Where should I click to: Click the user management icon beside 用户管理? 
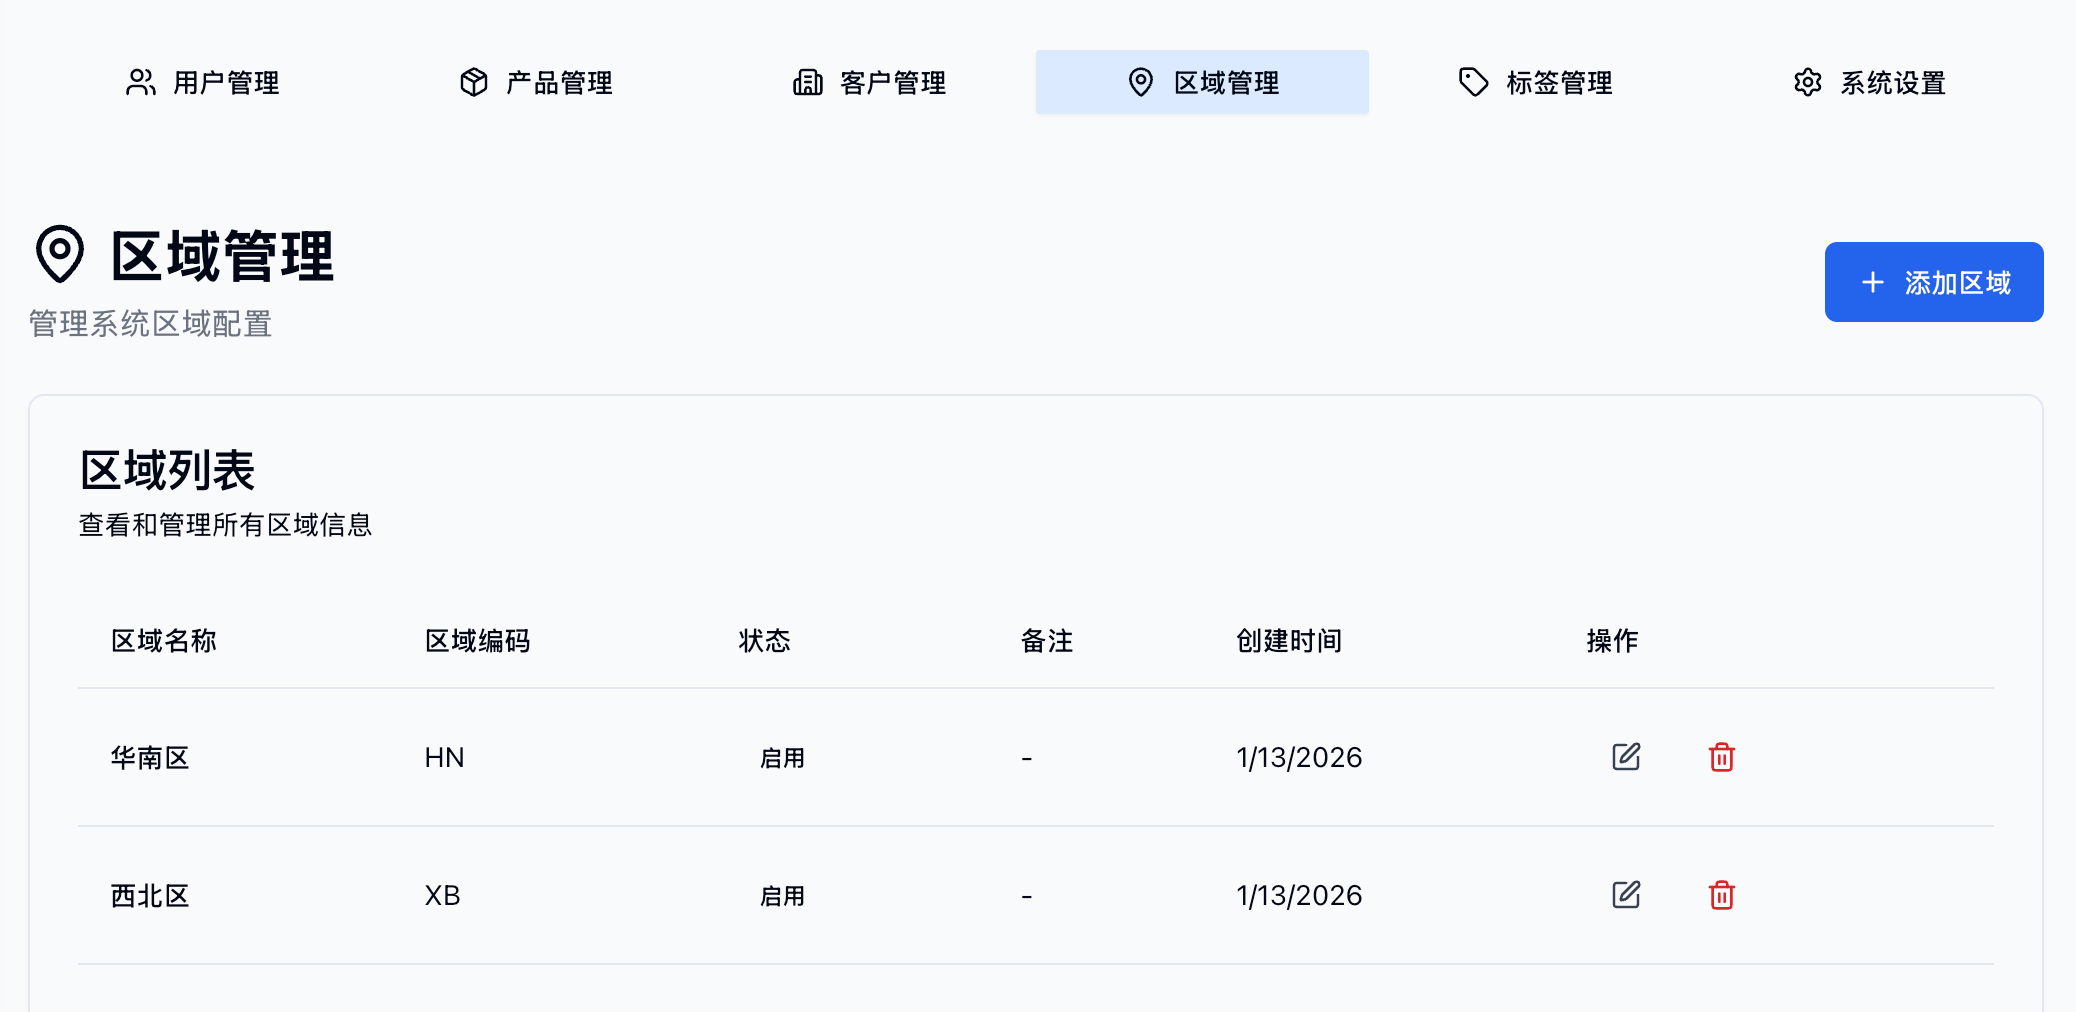pos(141,82)
